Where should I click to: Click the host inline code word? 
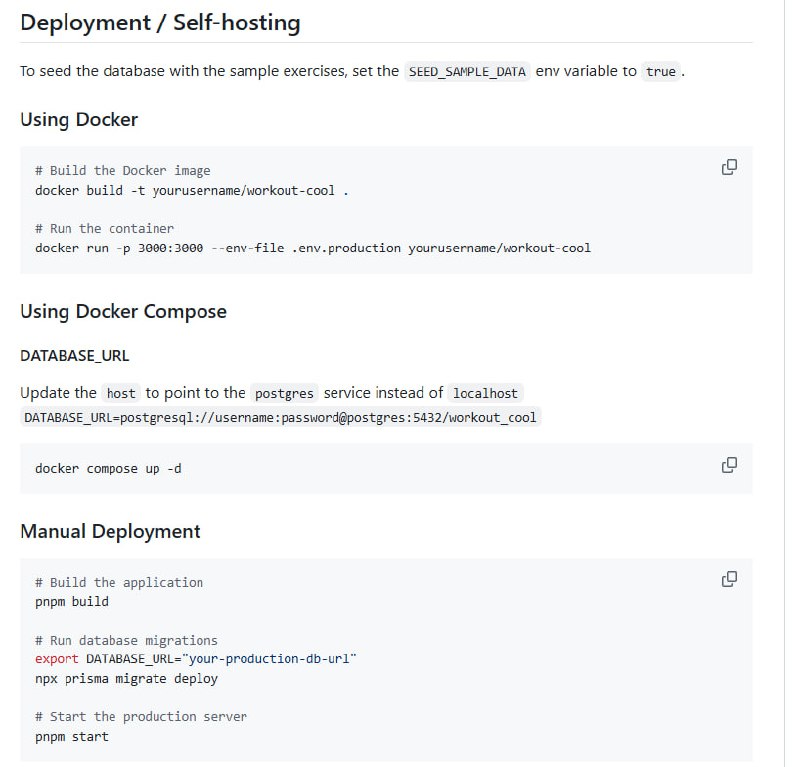pyautogui.click(x=121, y=393)
